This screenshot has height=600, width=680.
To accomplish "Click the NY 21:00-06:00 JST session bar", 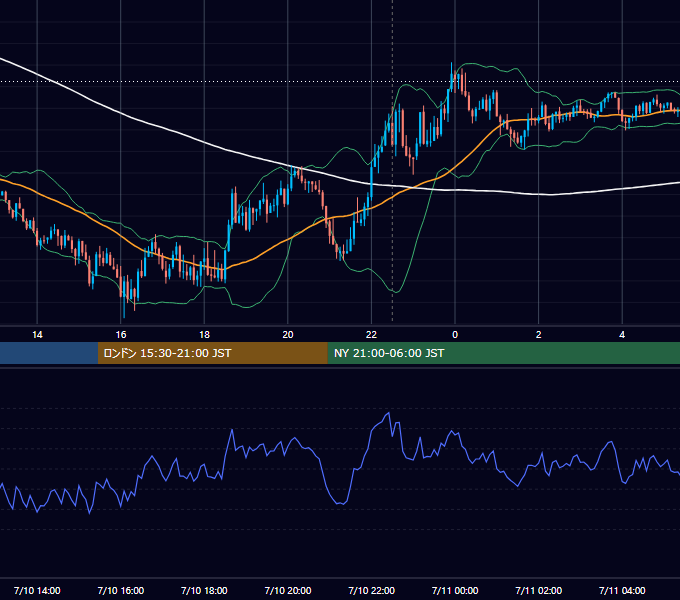I will [x=503, y=353].
